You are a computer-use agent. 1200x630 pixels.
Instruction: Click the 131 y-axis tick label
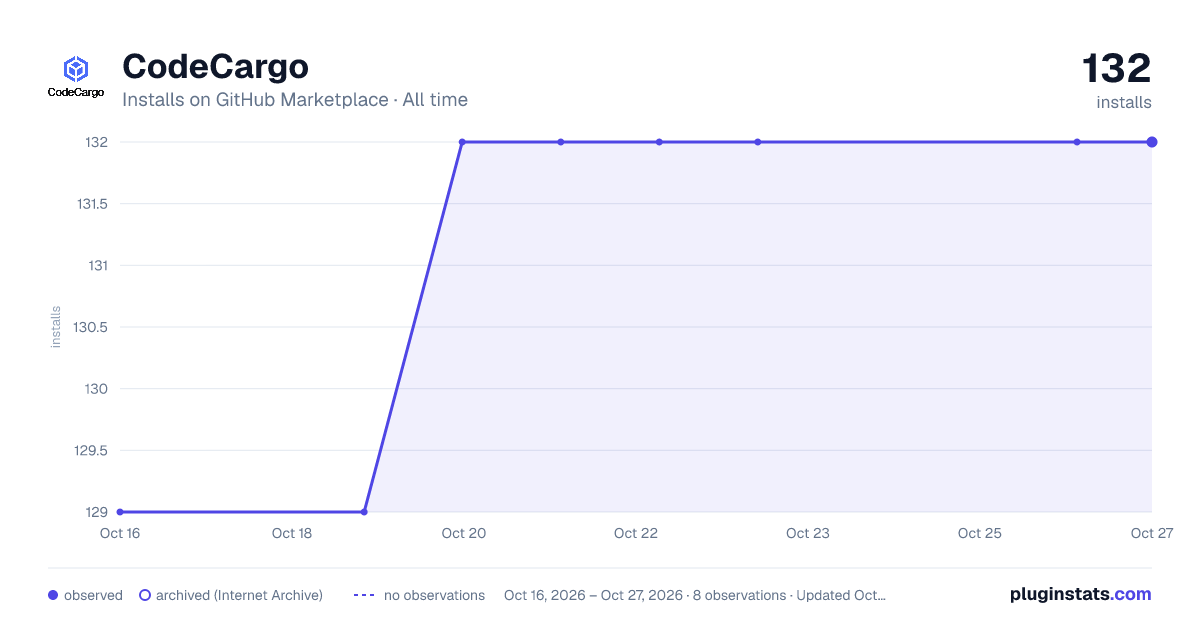point(98,266)
